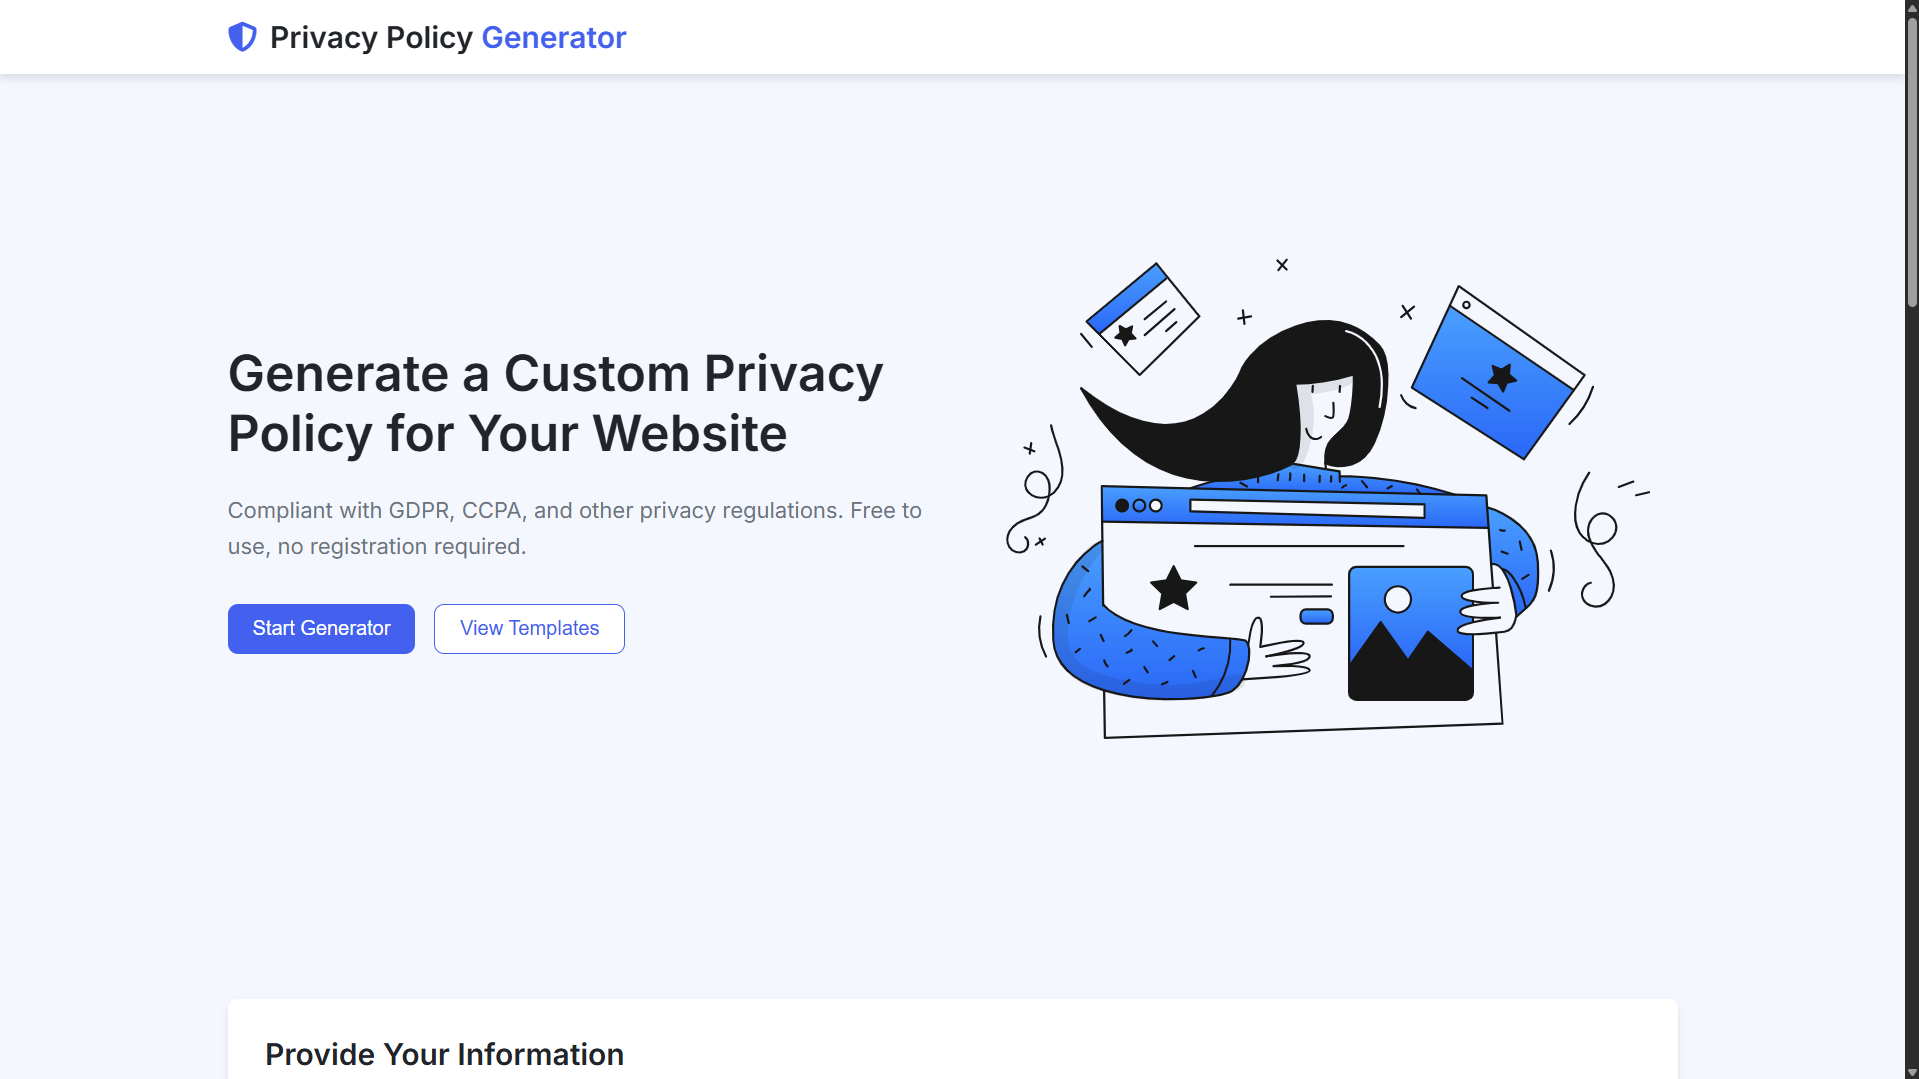Click the GDPR and CCPA compliance description text
1919x1079 pixels.
(x=575, y=528)
